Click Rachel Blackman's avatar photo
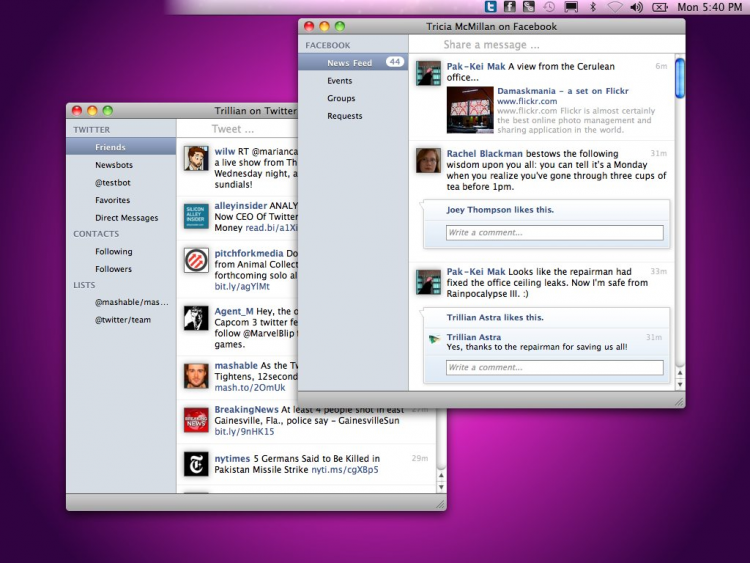 pos(428,160)
